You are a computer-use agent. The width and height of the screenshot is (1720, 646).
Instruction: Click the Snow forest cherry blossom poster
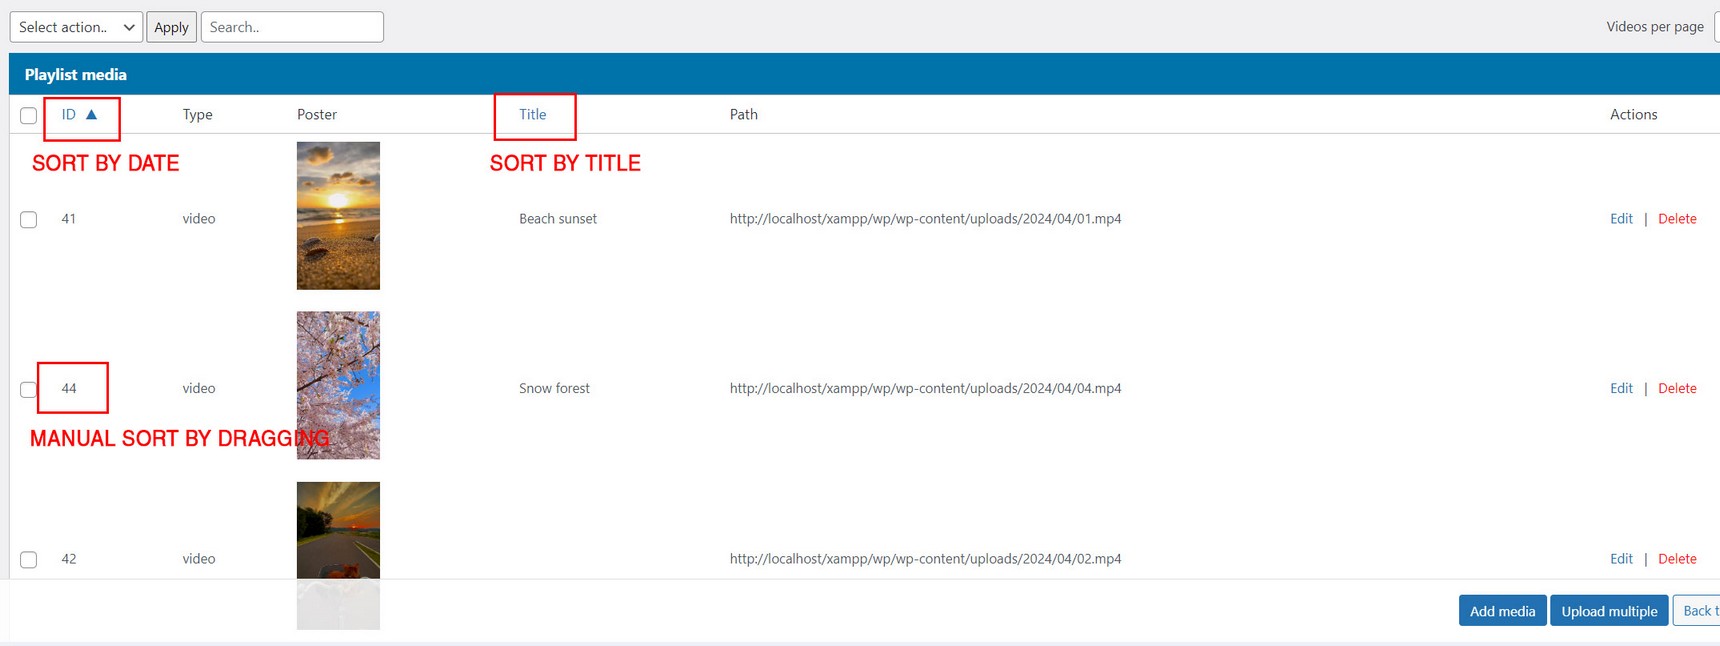click(x=338, y=385)
